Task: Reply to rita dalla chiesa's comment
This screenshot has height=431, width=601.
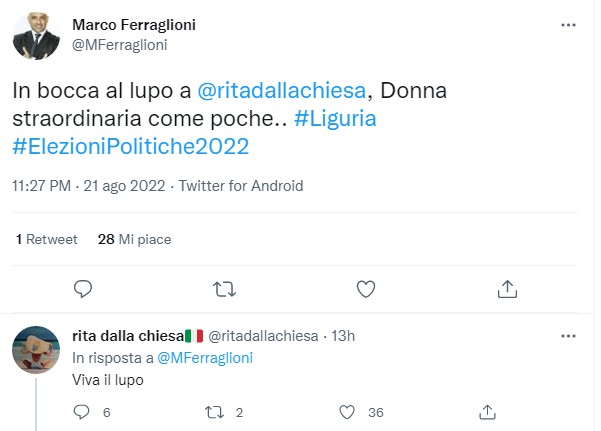Action: [x=83, y=411]
